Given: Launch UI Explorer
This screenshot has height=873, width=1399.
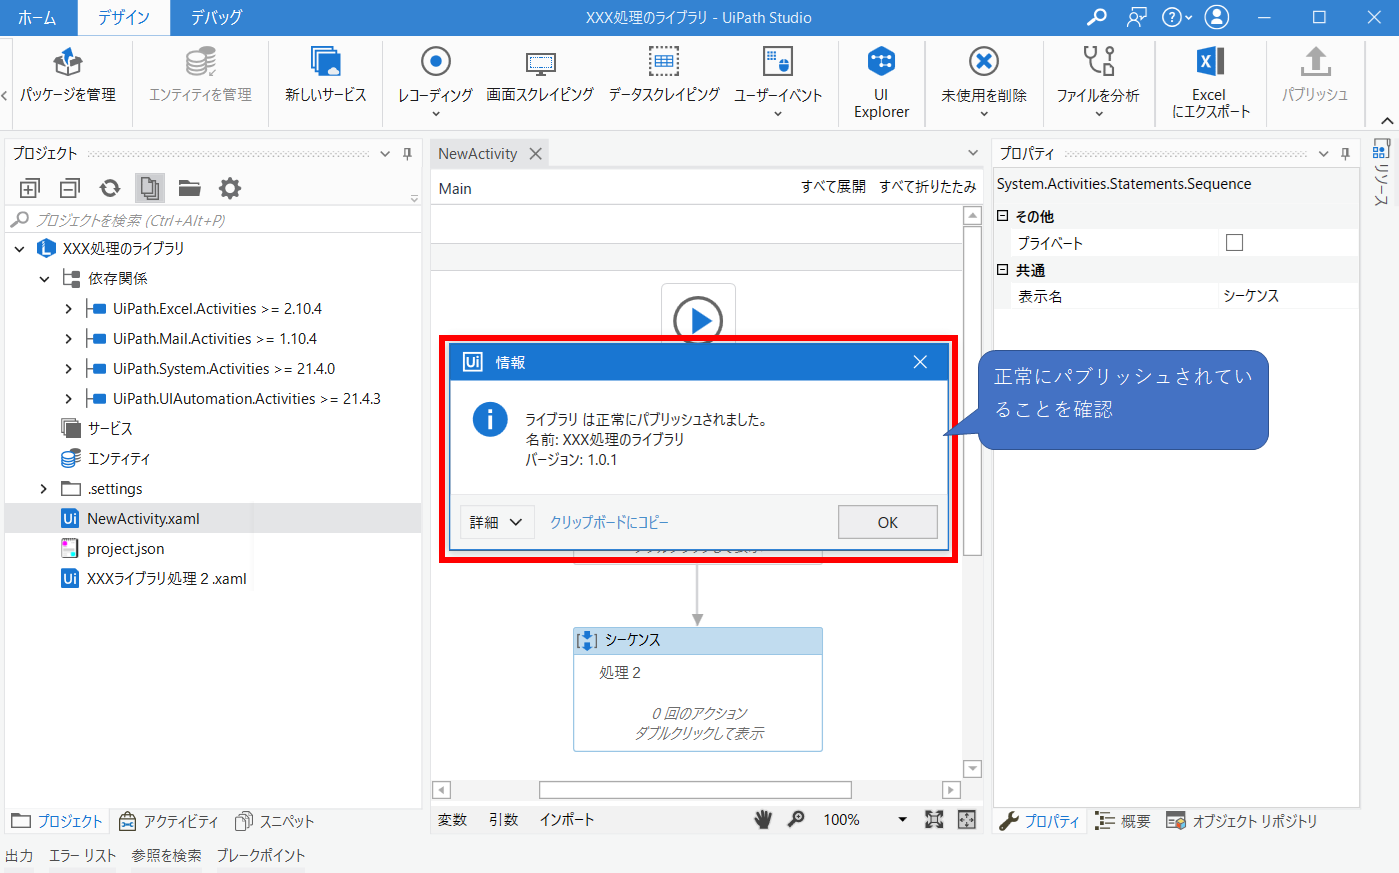Looking at the screenshot, I should tap(881, 82).
